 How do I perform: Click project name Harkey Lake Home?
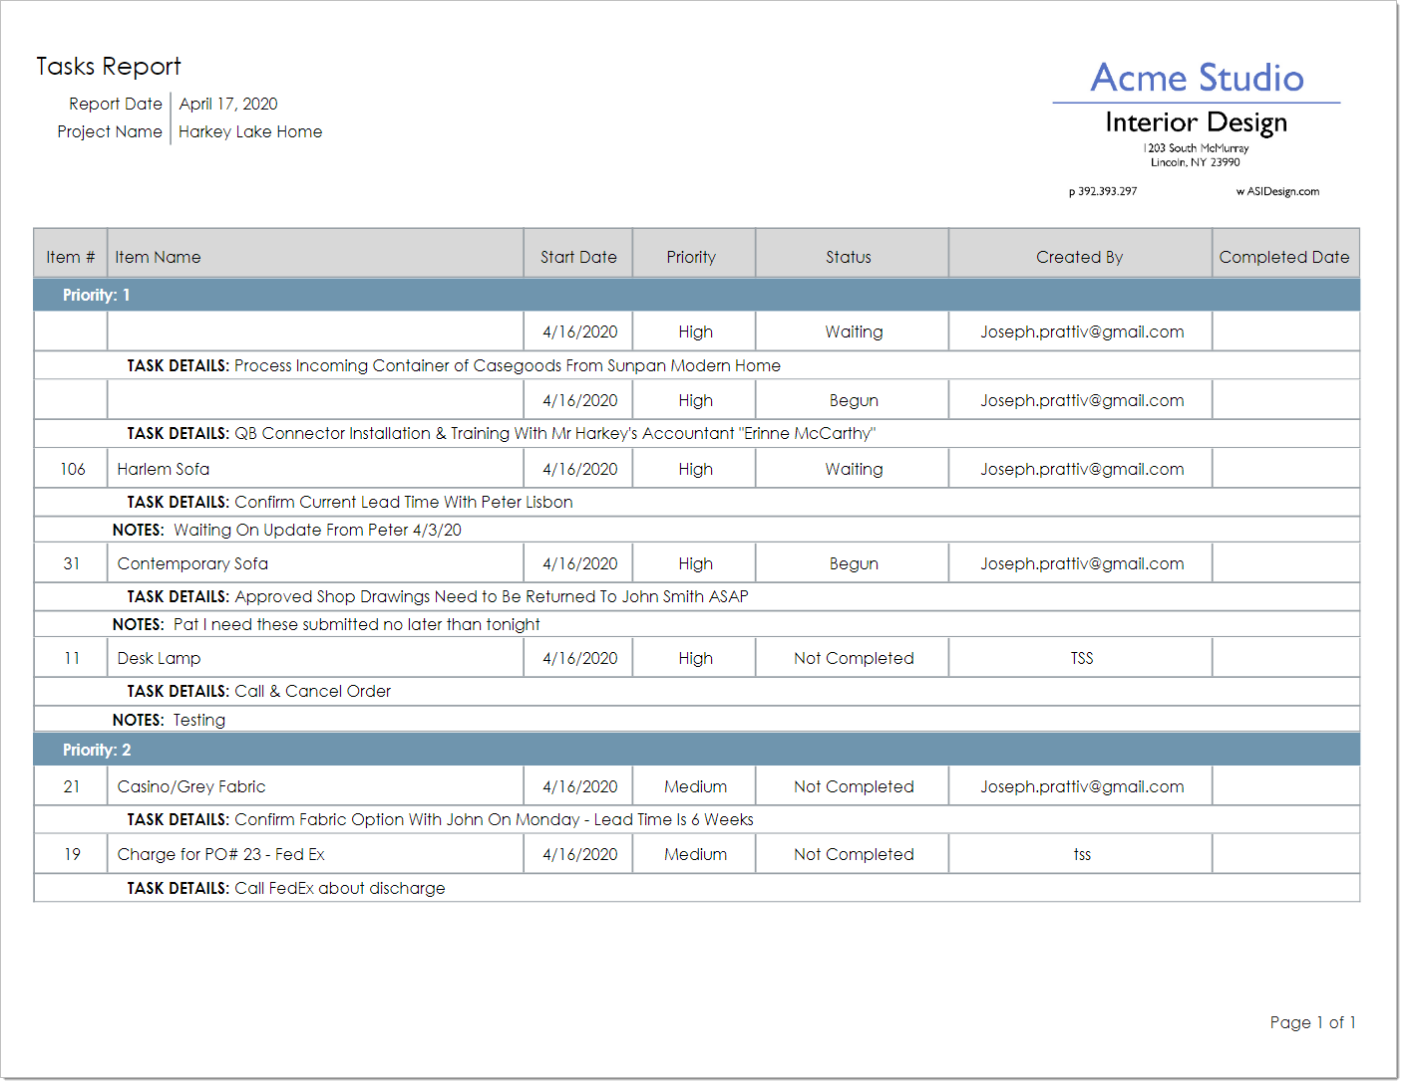point(250,132)
